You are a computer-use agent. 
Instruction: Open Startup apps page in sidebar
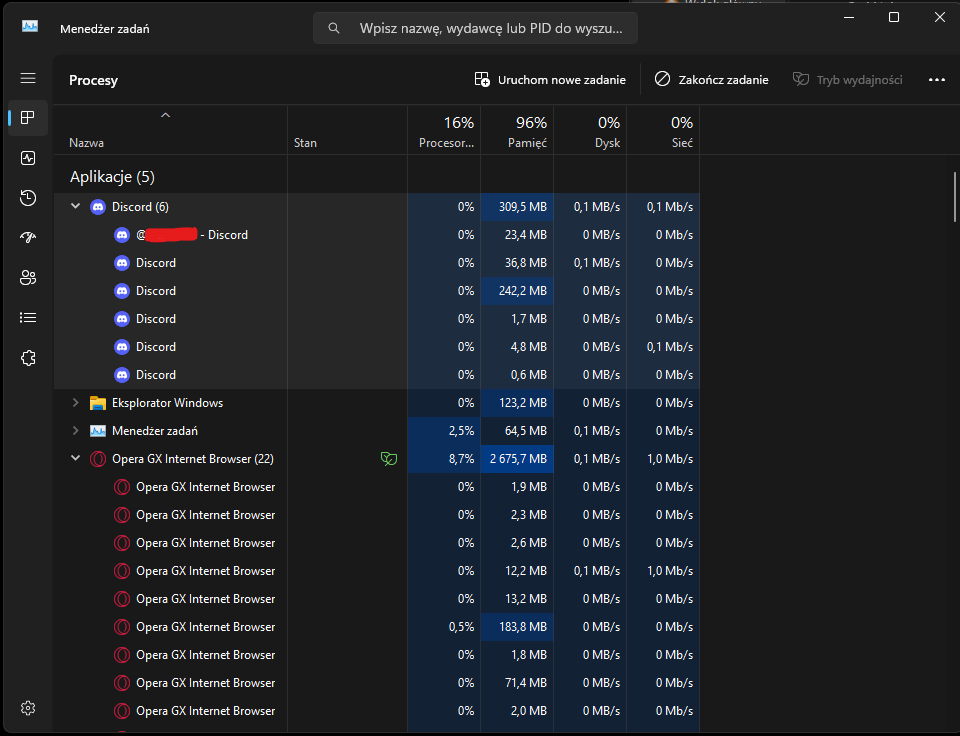(x=28, y=238)
